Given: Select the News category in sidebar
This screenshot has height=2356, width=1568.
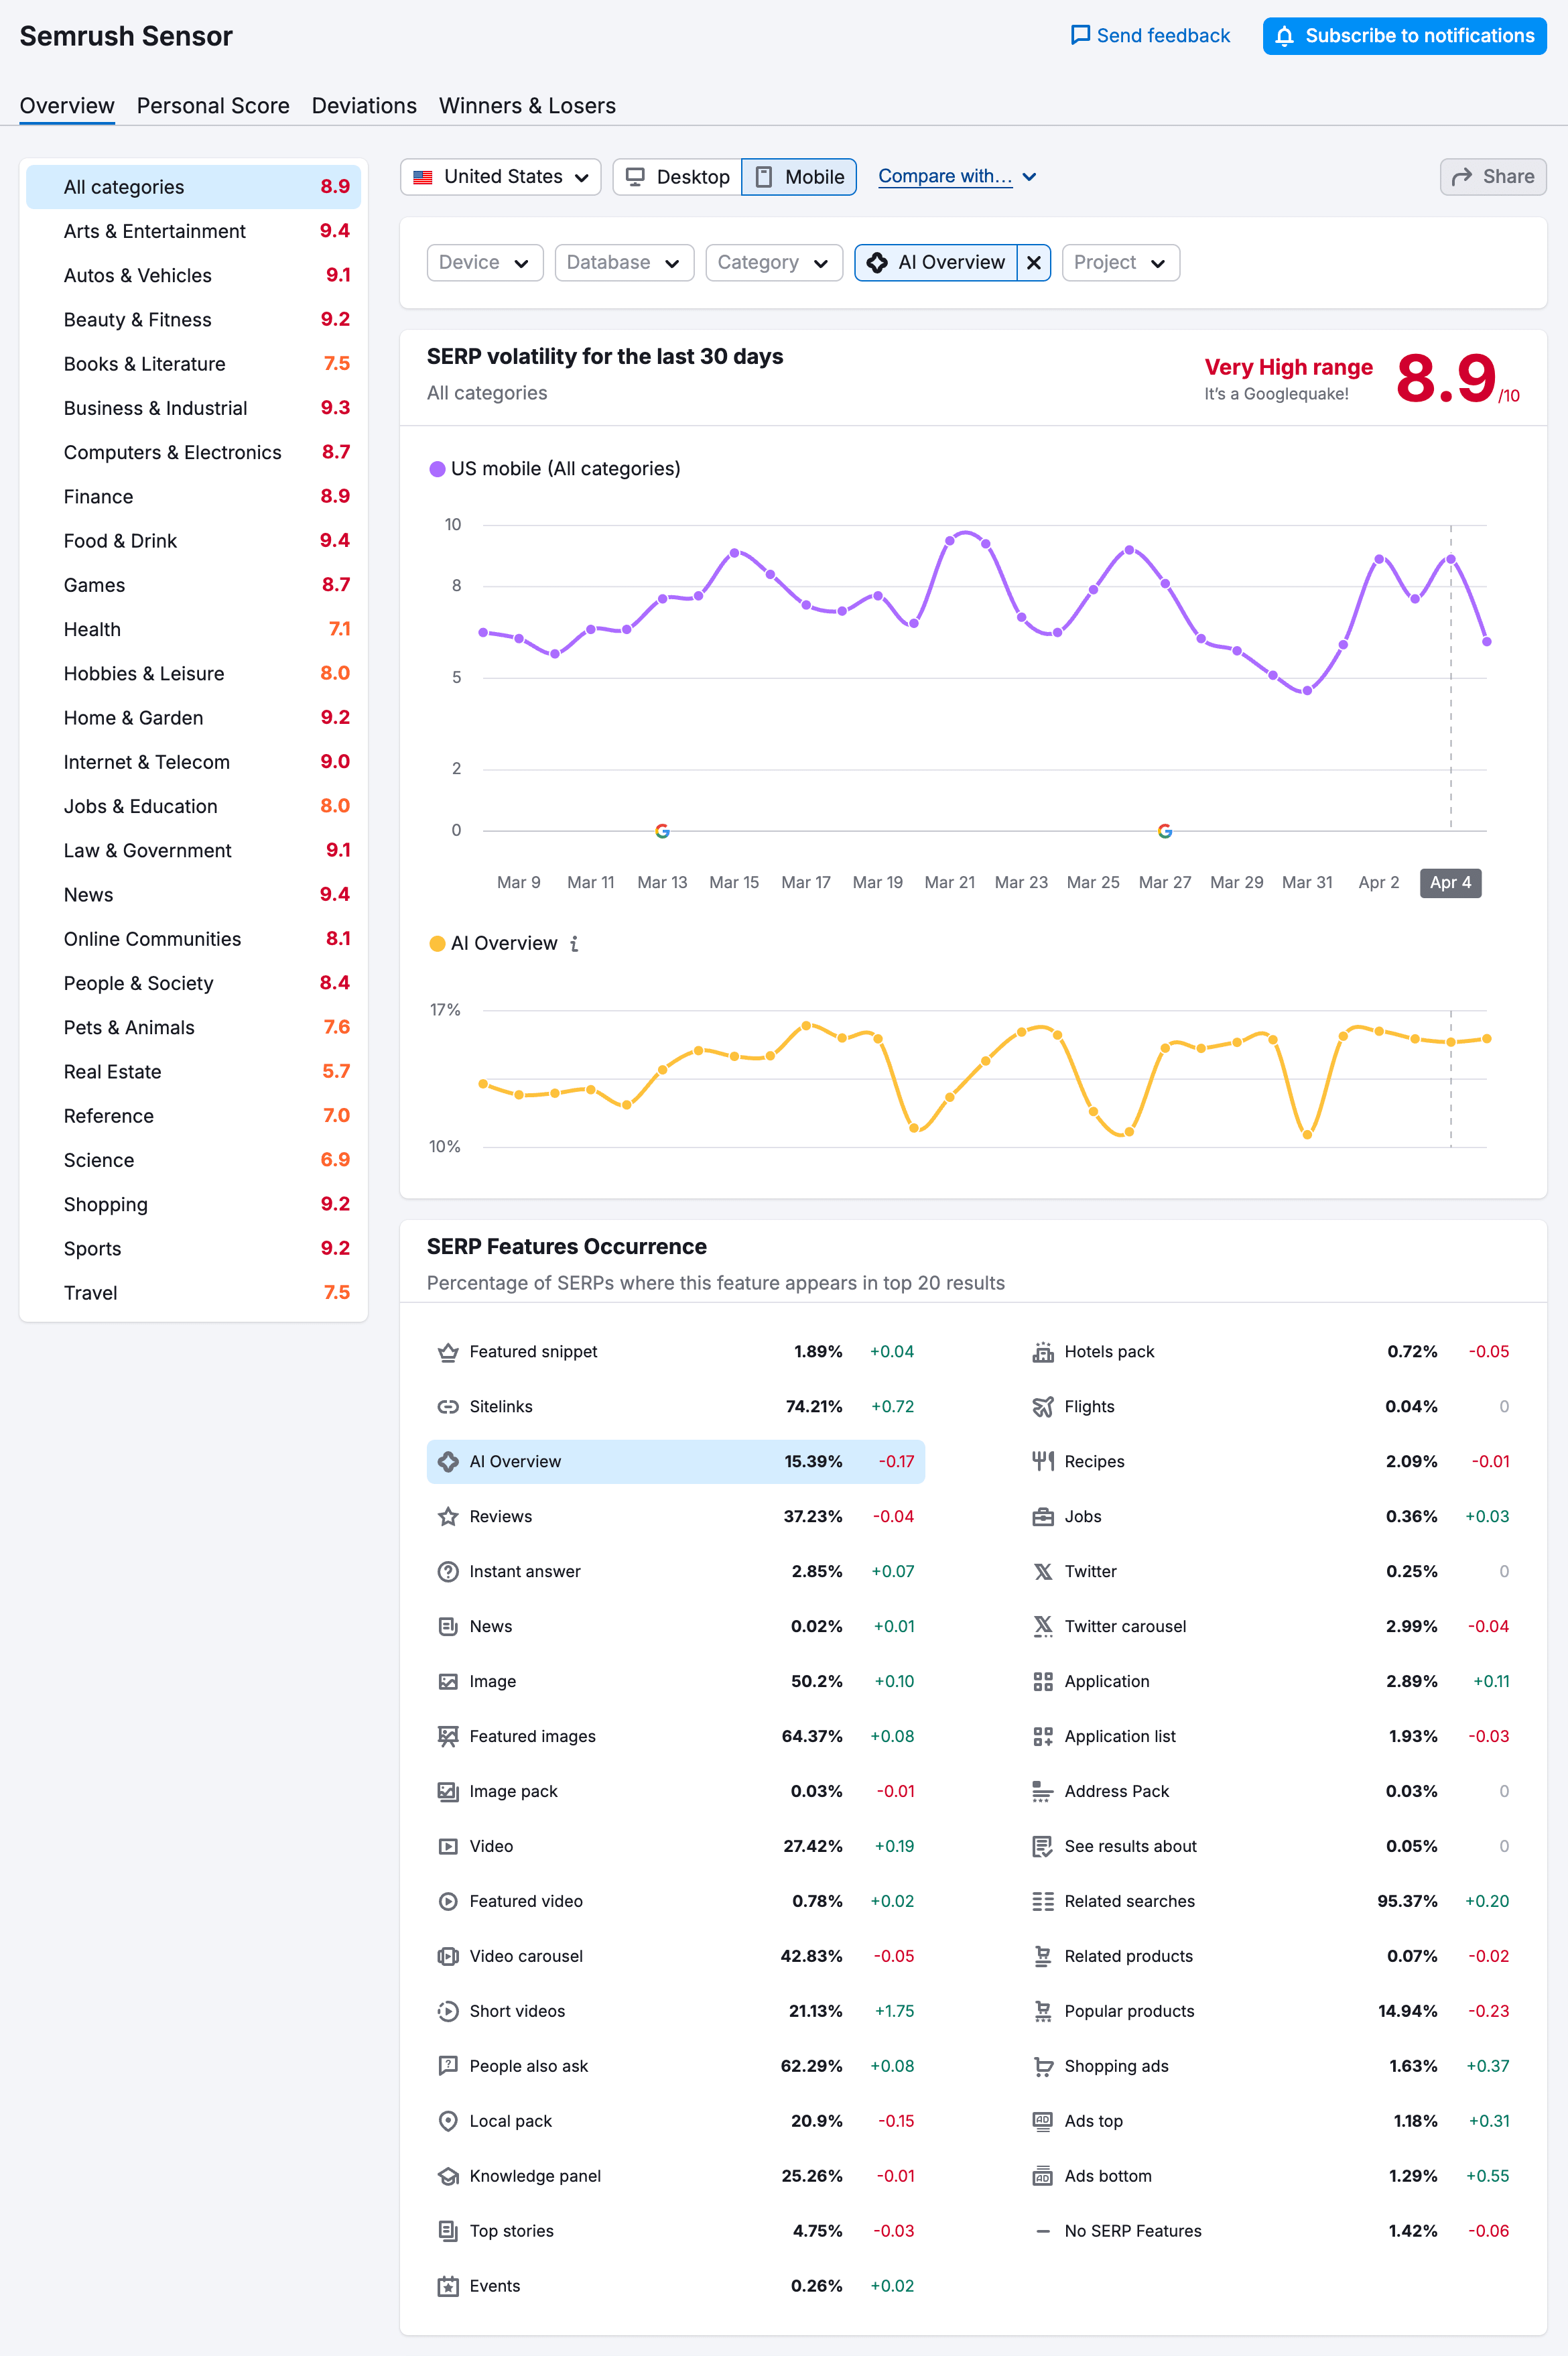Looking at the screenshot, I should coord(194,895).
